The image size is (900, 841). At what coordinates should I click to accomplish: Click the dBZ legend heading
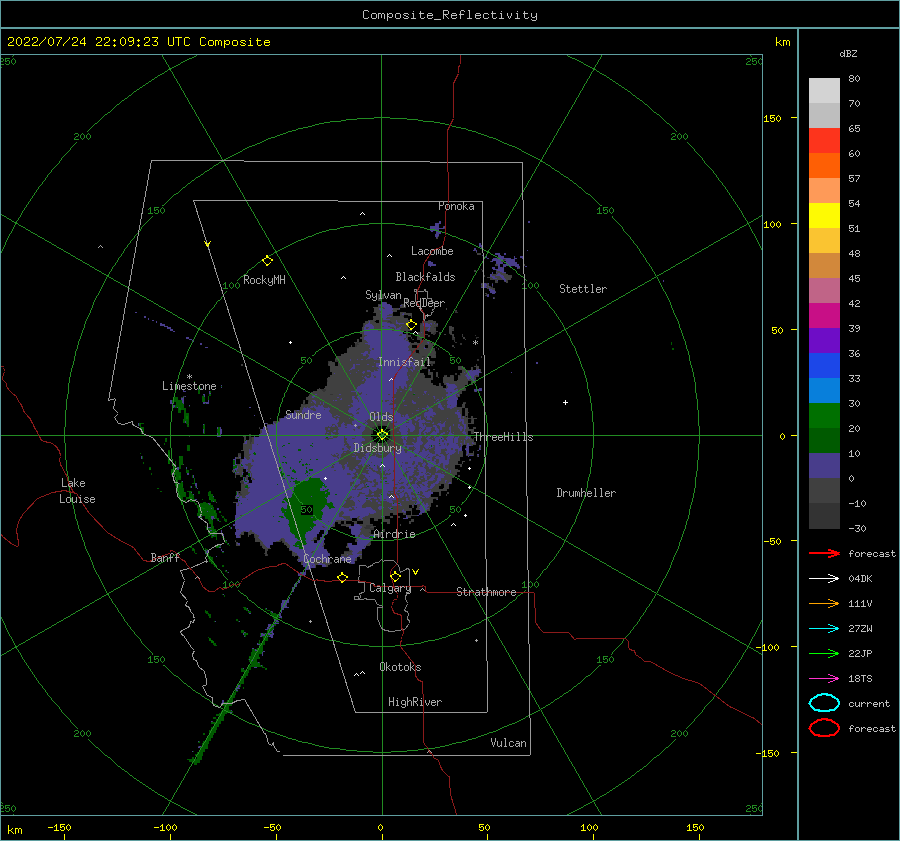click(848, 53)
